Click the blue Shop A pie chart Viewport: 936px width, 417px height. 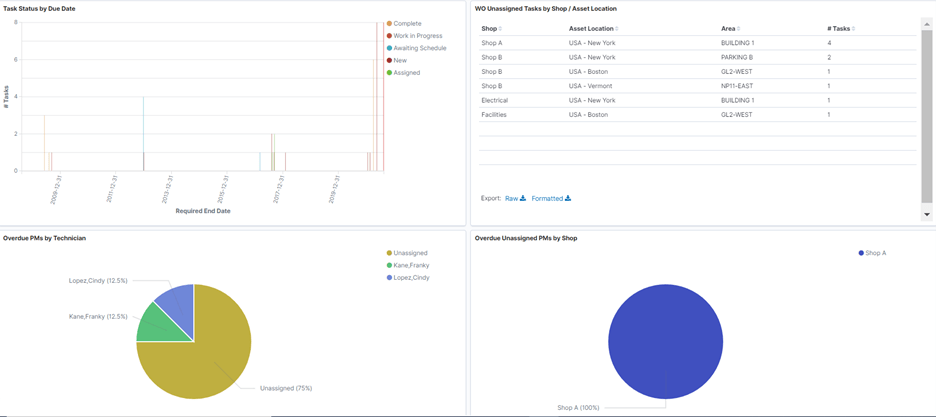[x=666, y=341]
